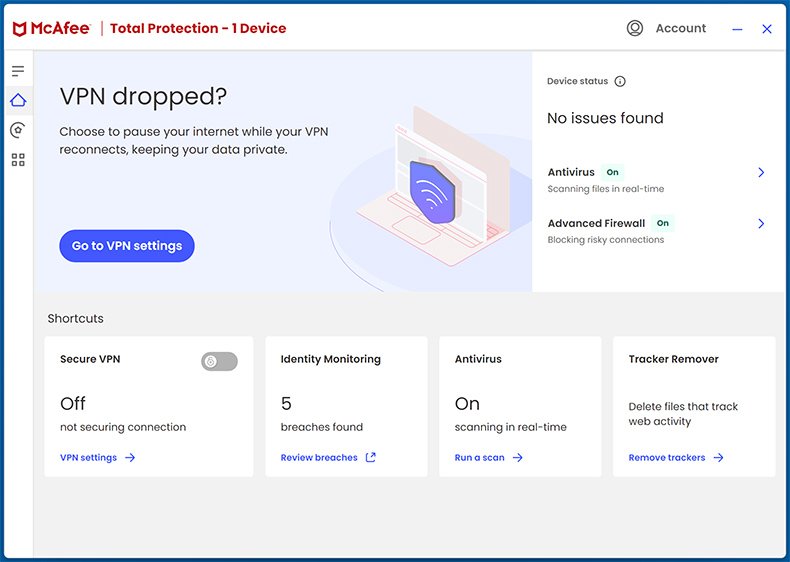
Task: Click the Tracker Remover card title
Action: pyautogui.click(x=673, y=359)
